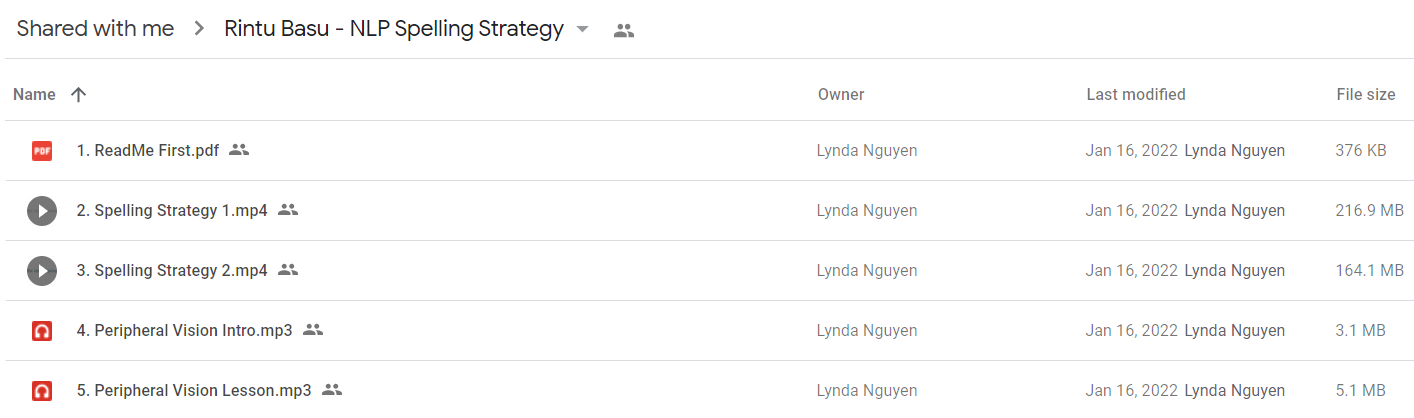
Task: Click the video play icon for Spelling Strategy 2
Action: coord(41,271)
